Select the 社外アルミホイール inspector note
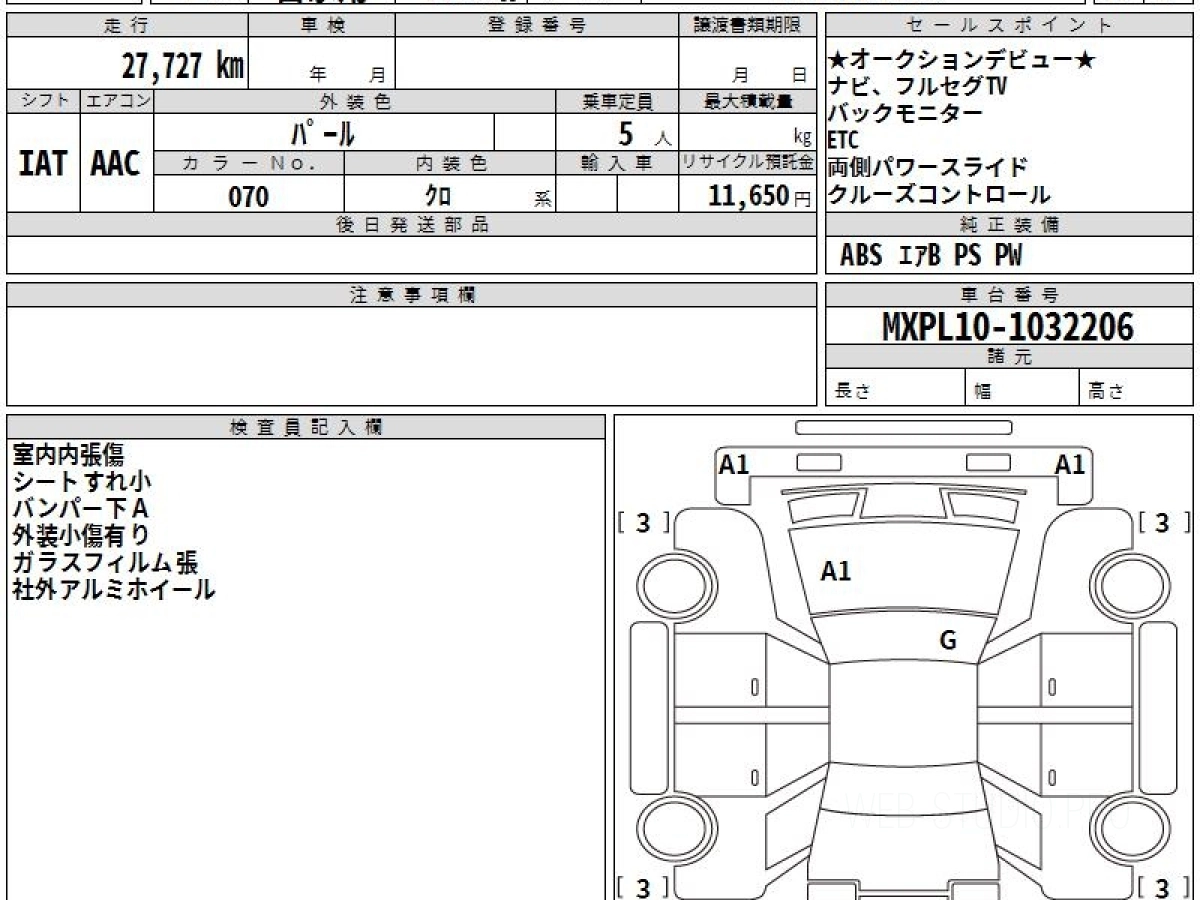This screenshot has height=900, width=1200. (x=113, y=589)
